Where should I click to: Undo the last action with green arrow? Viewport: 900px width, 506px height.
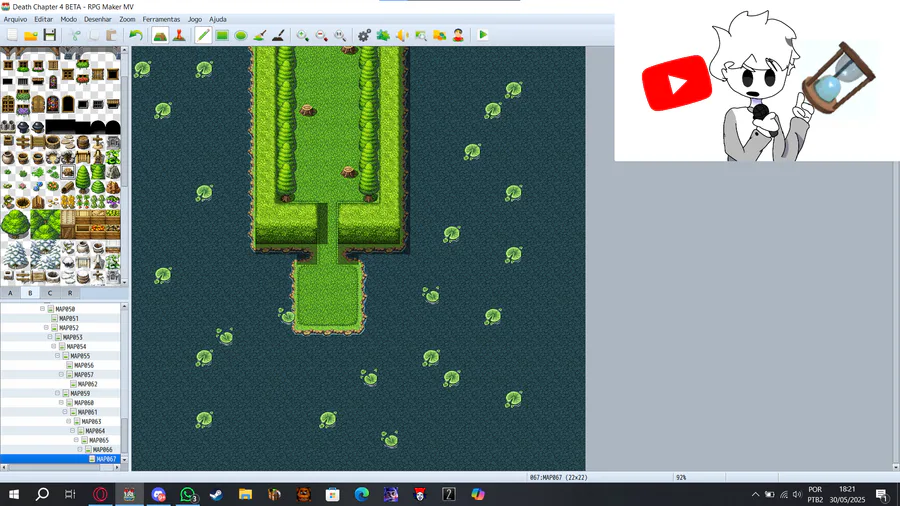tap(135, 35)
